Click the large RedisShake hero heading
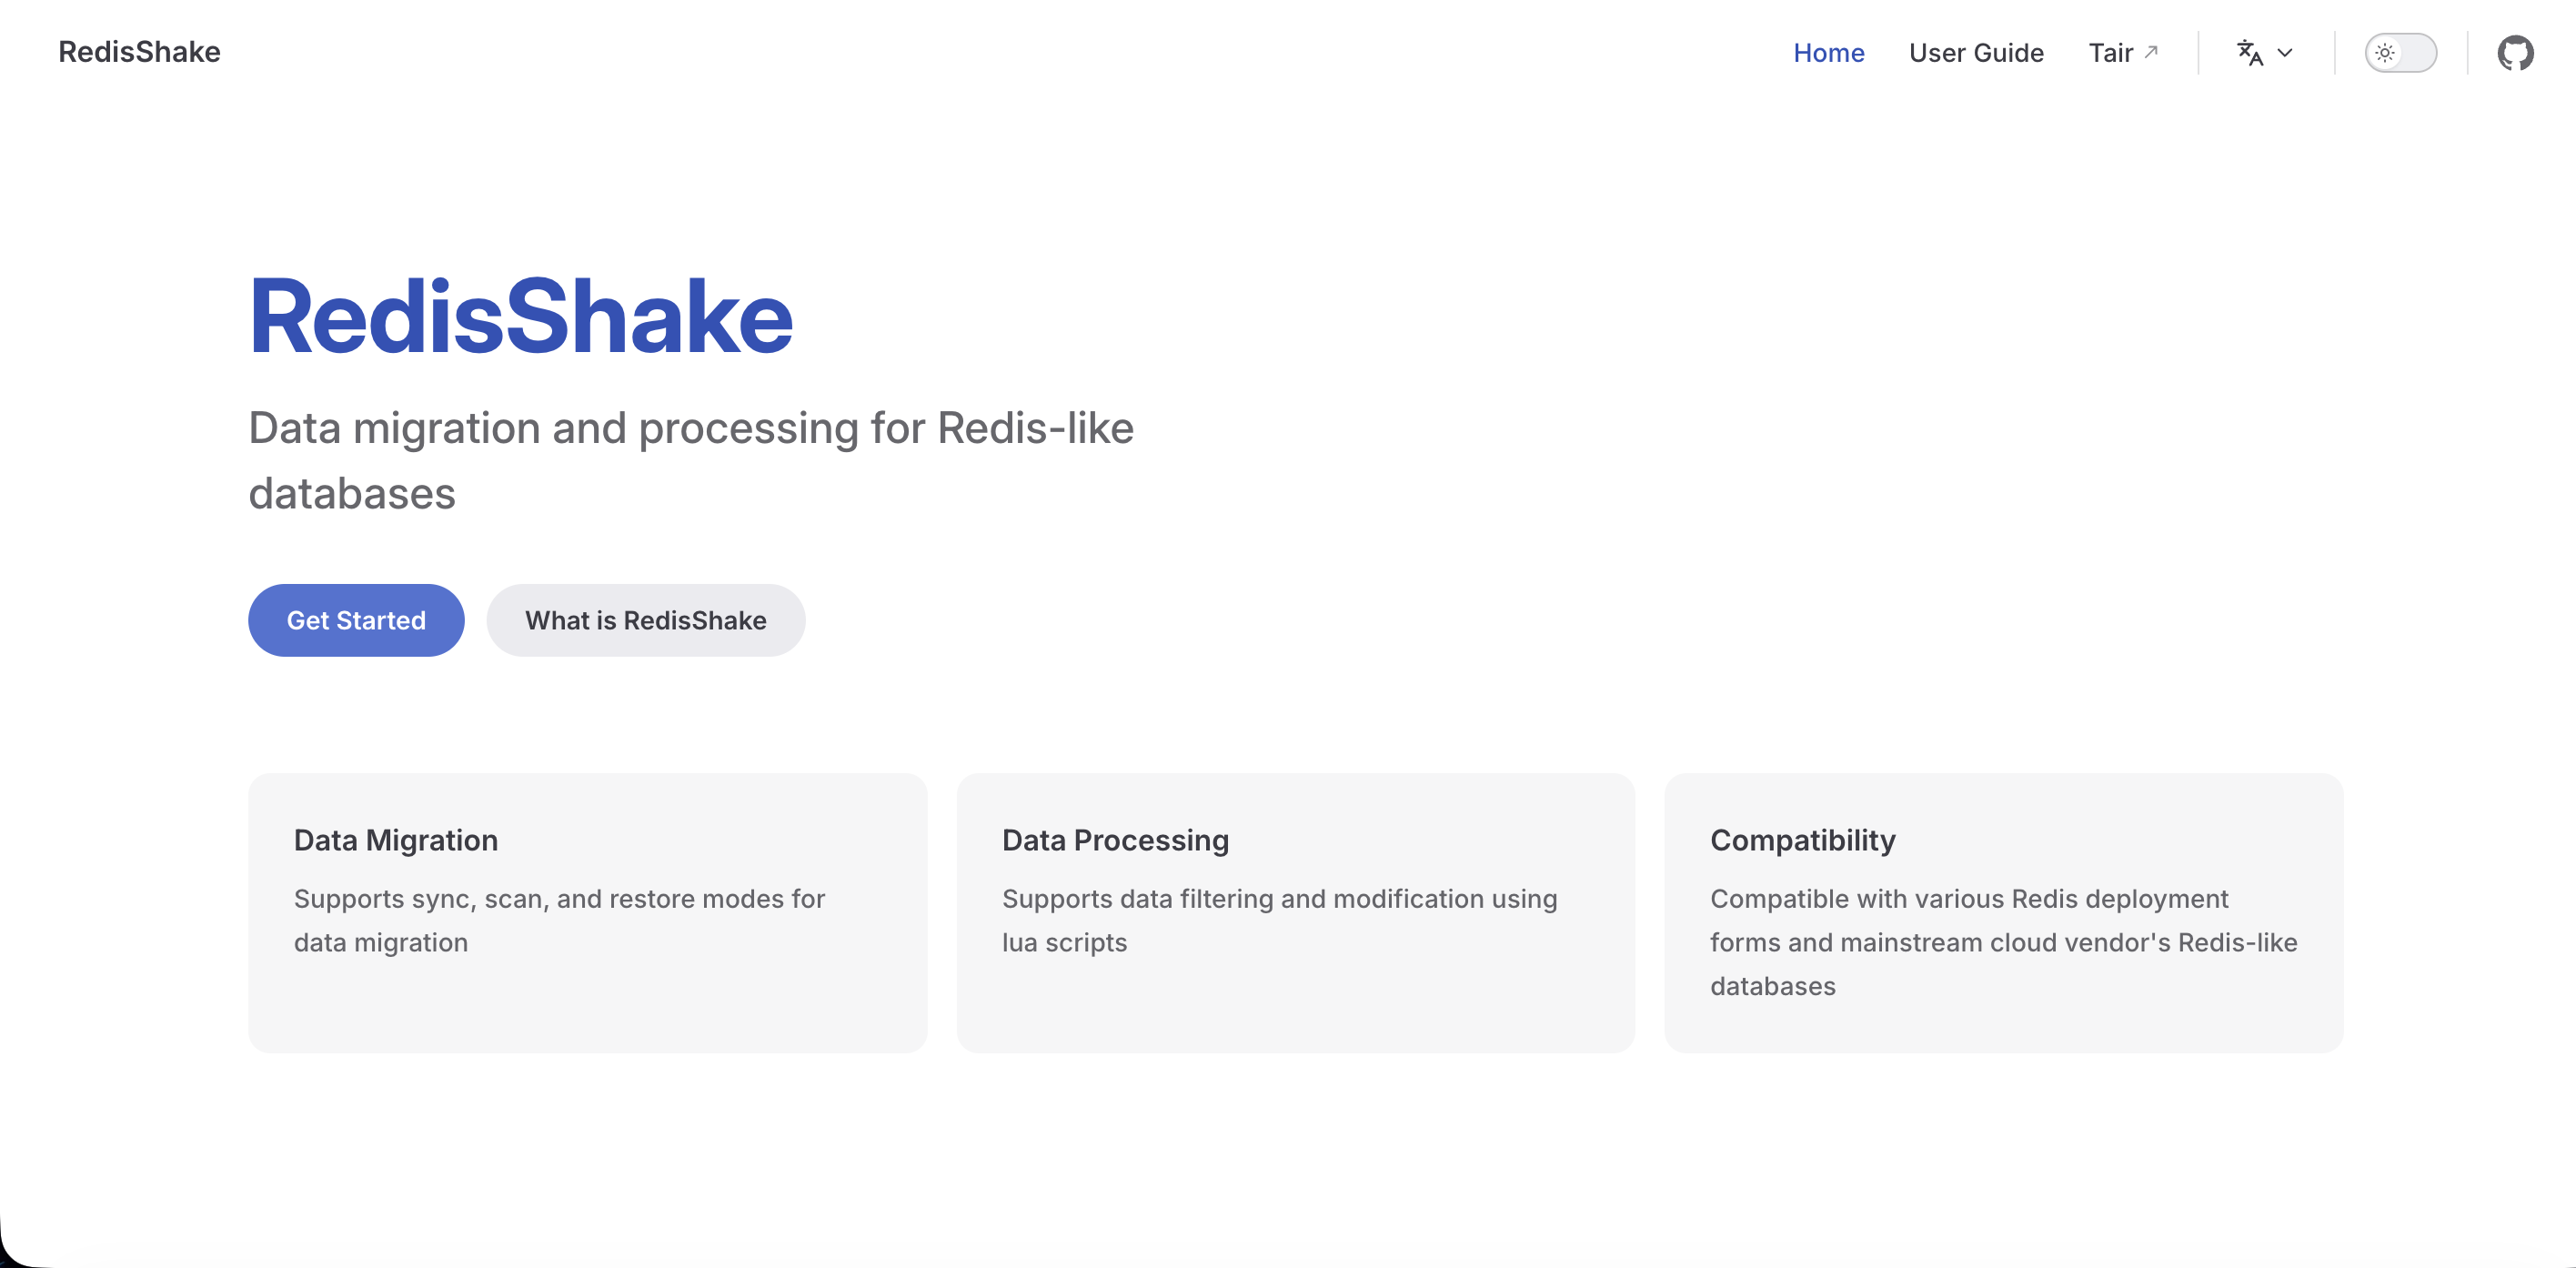The image size is (2576, 1268). [x=520, y=317]
